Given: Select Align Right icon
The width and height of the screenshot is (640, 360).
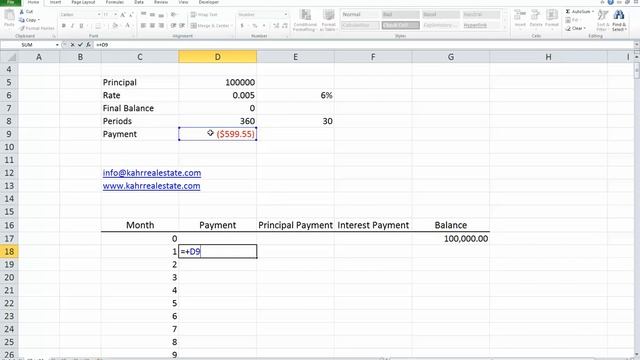Looking at the screenshot, I should pos(161,26).
